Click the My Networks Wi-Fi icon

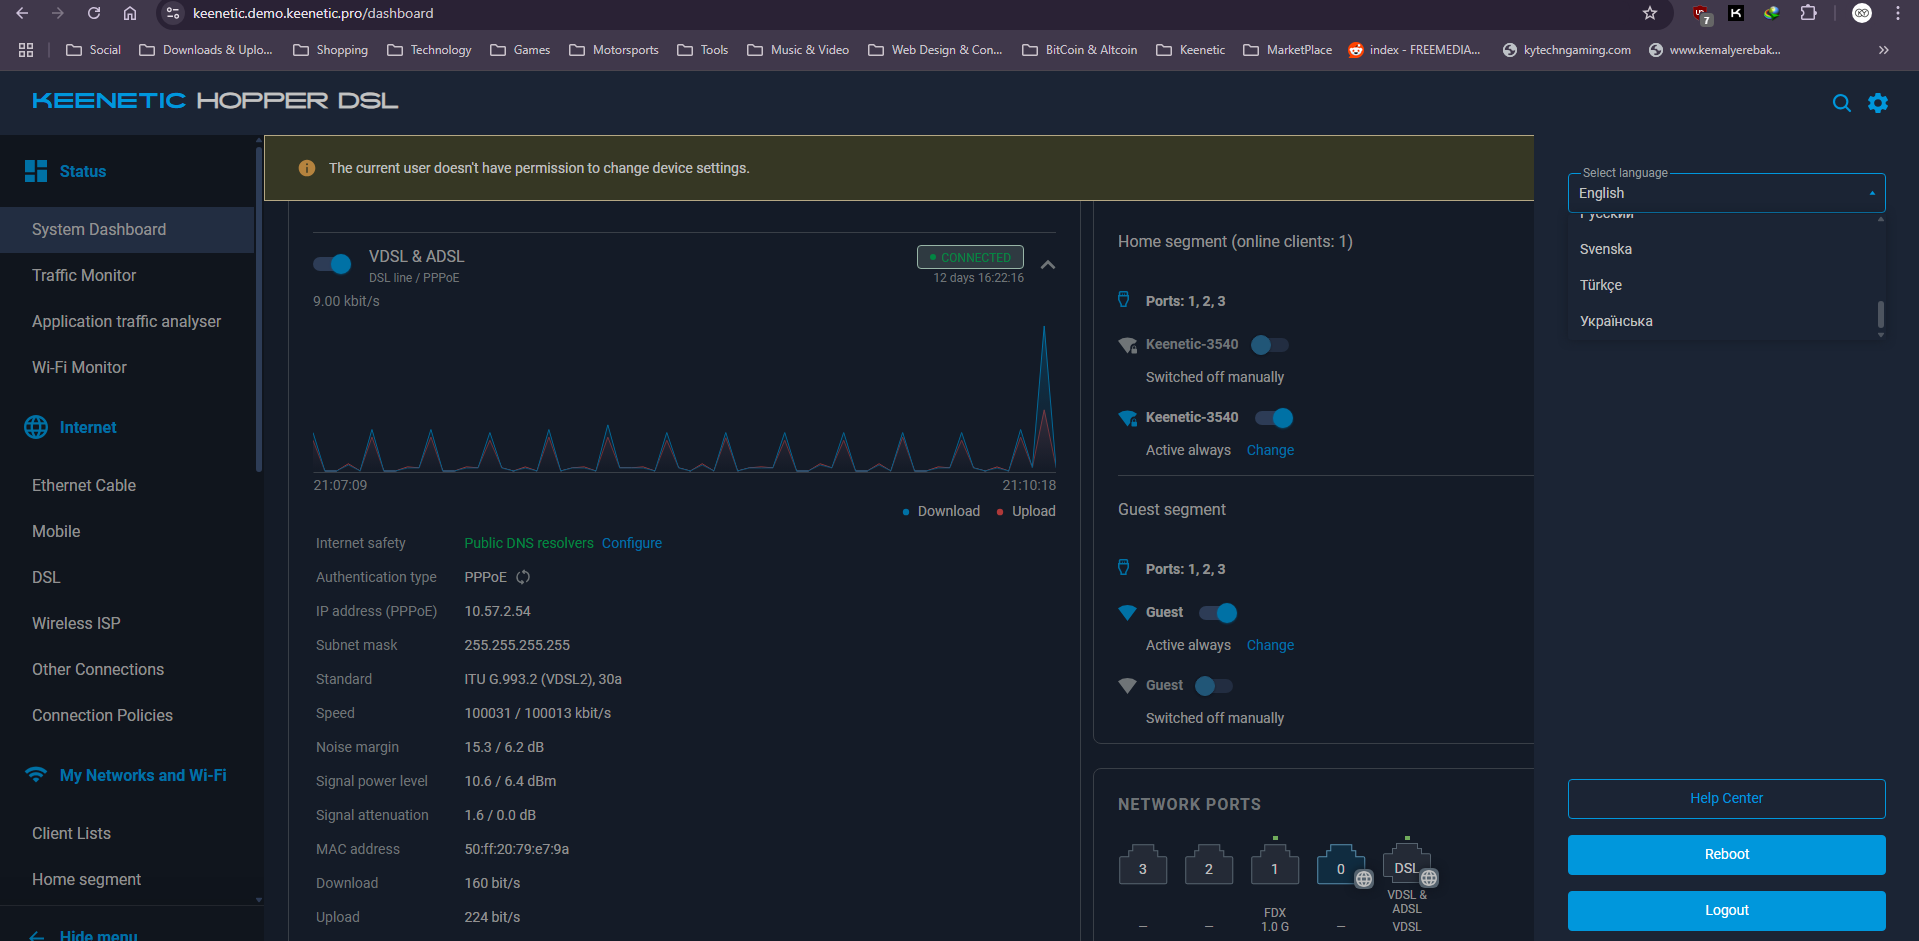click(36, 775)
